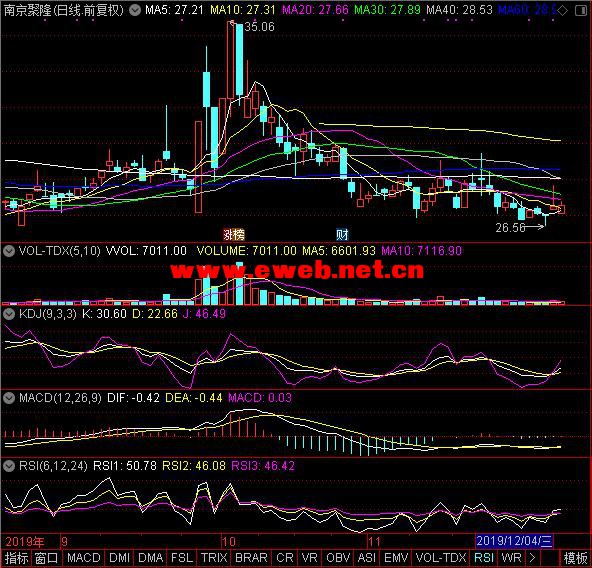Select the MACD indicator tab
The image size is (592, 568).
84,558
